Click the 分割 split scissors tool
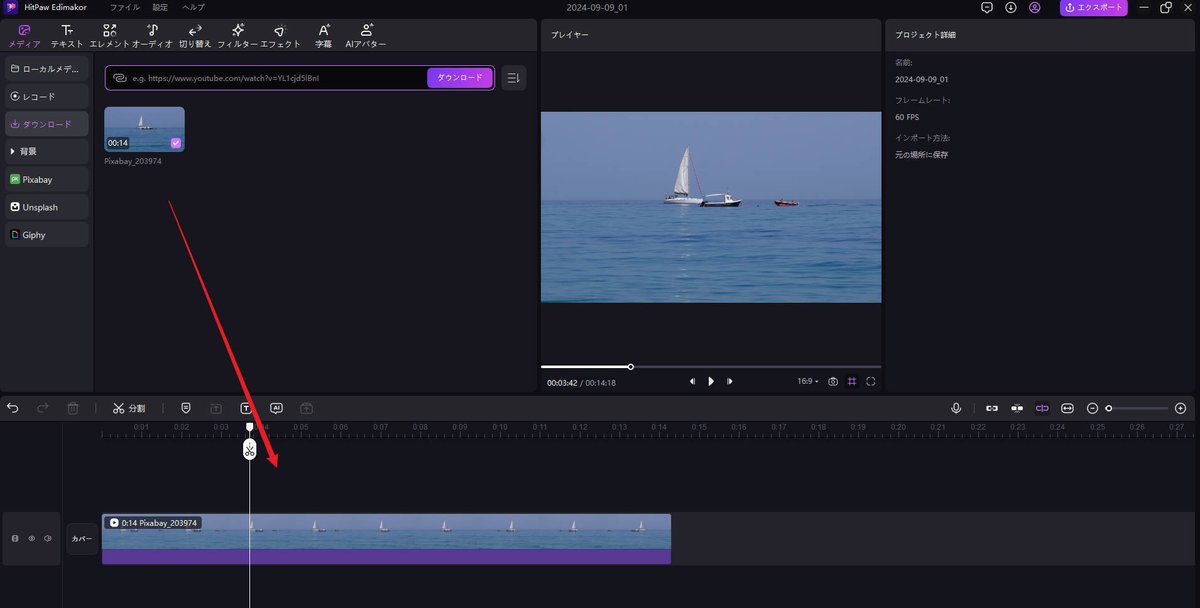This screenshot has height=608, width=1200. click(x=129, y=408)
